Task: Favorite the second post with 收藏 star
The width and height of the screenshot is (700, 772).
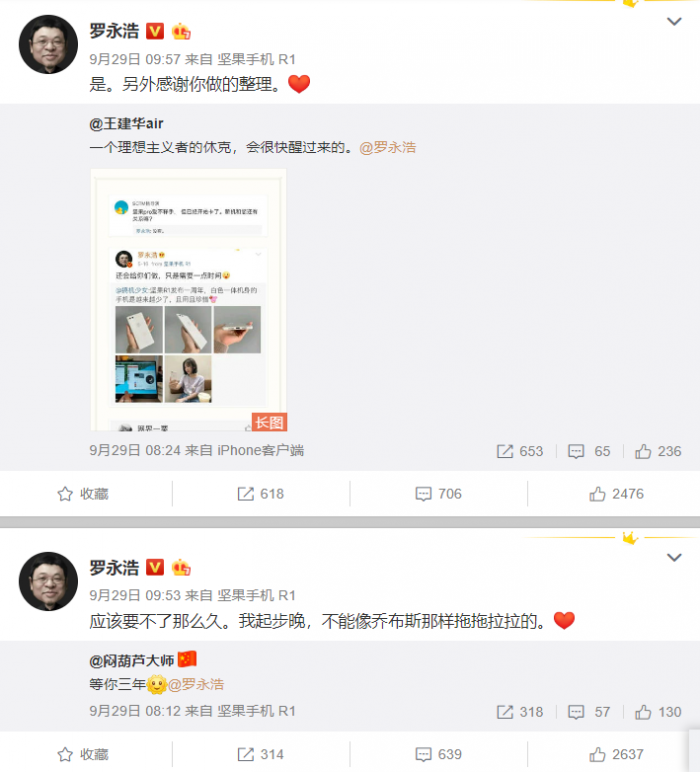Action: [x=83, y=754]
